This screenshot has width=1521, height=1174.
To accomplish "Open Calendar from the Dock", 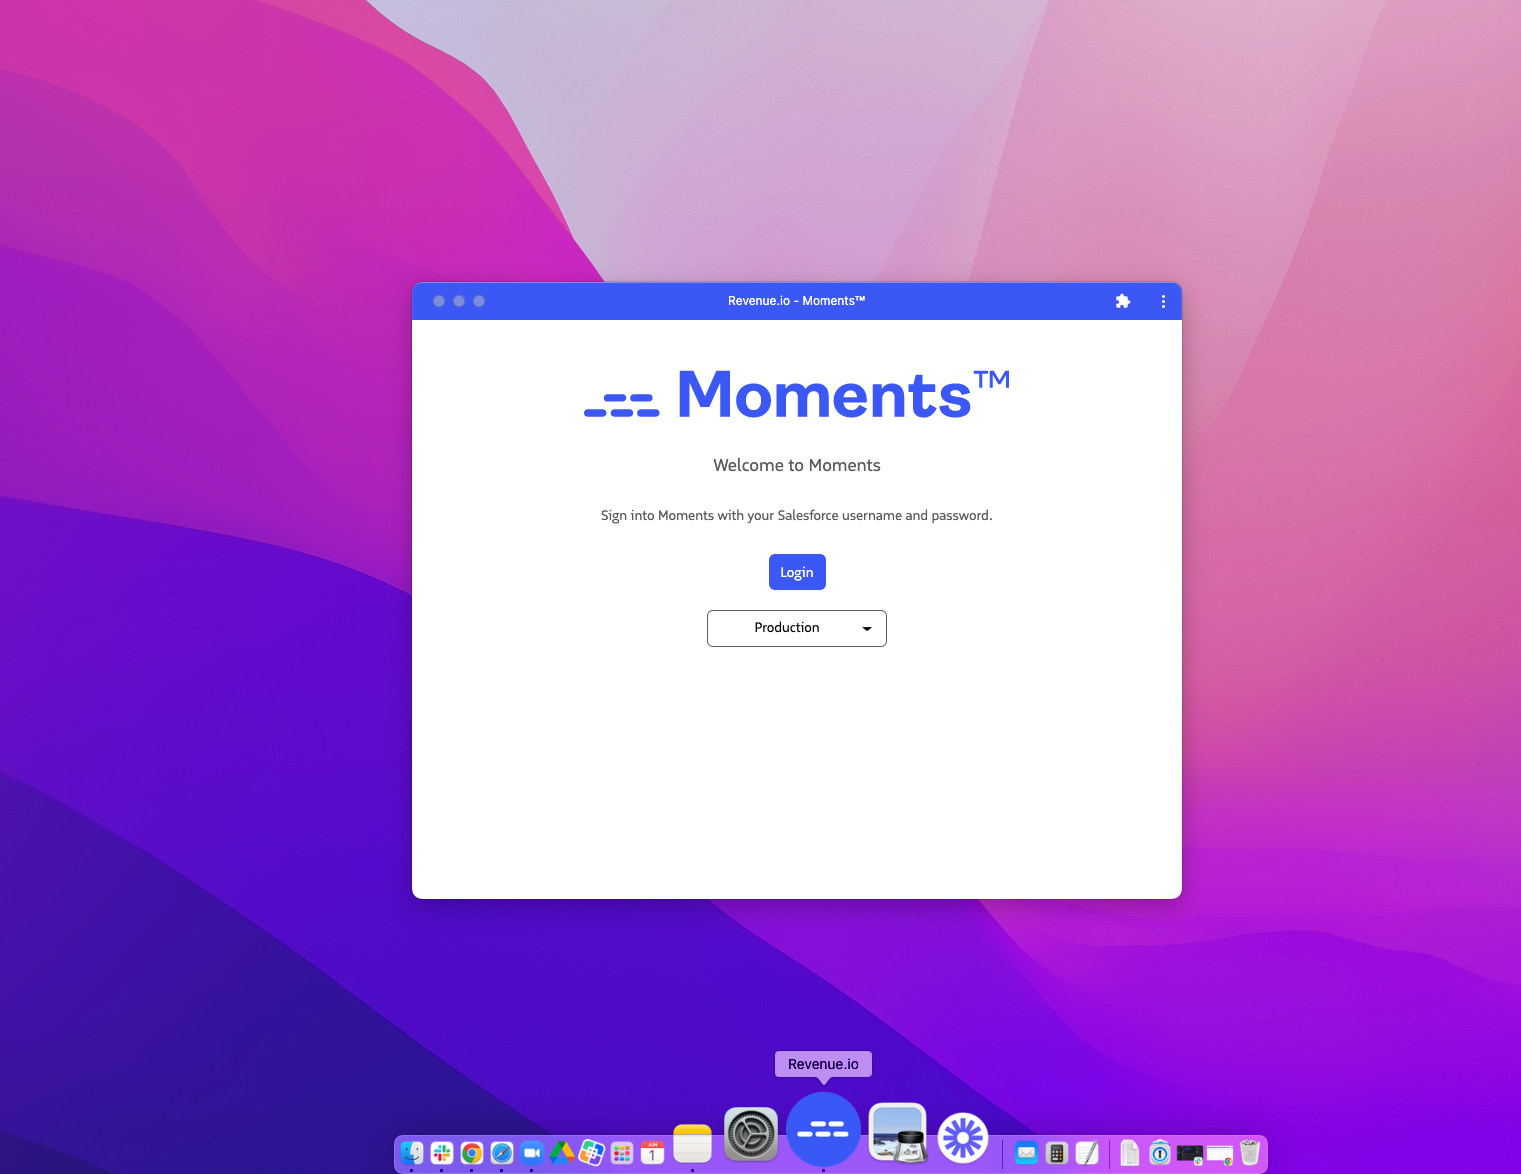I will [x=652, y=1153].
